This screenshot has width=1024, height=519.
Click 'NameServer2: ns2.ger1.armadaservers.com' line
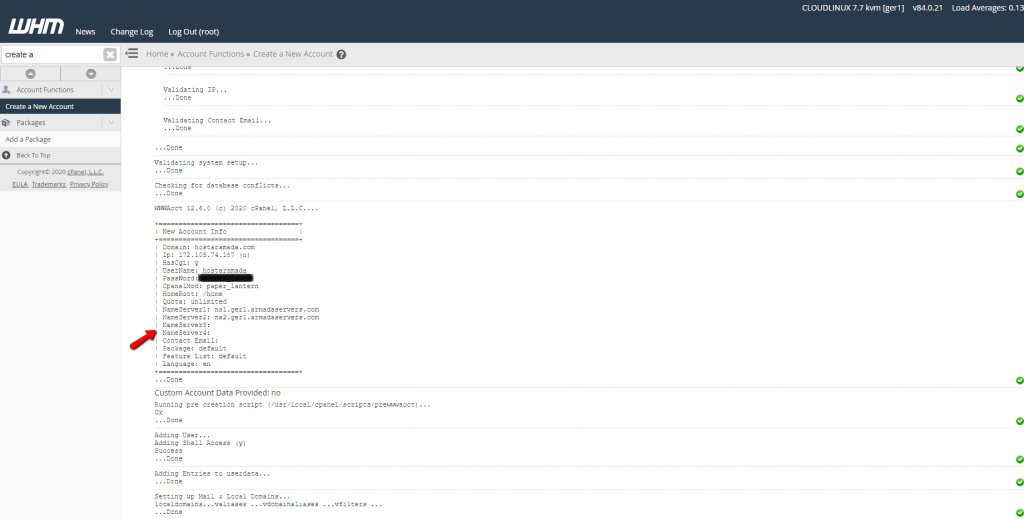click(240, 317)
